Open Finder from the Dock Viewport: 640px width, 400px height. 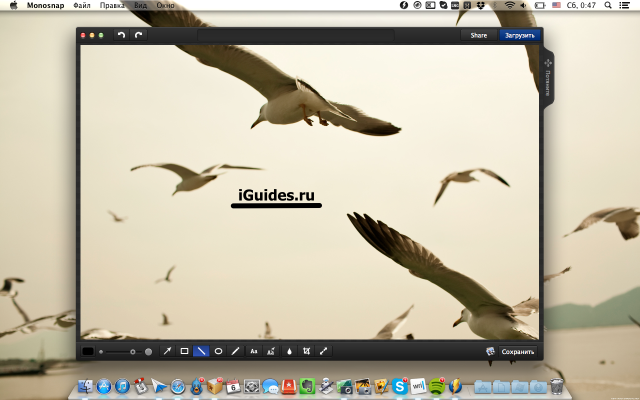(x=85, y=386)
